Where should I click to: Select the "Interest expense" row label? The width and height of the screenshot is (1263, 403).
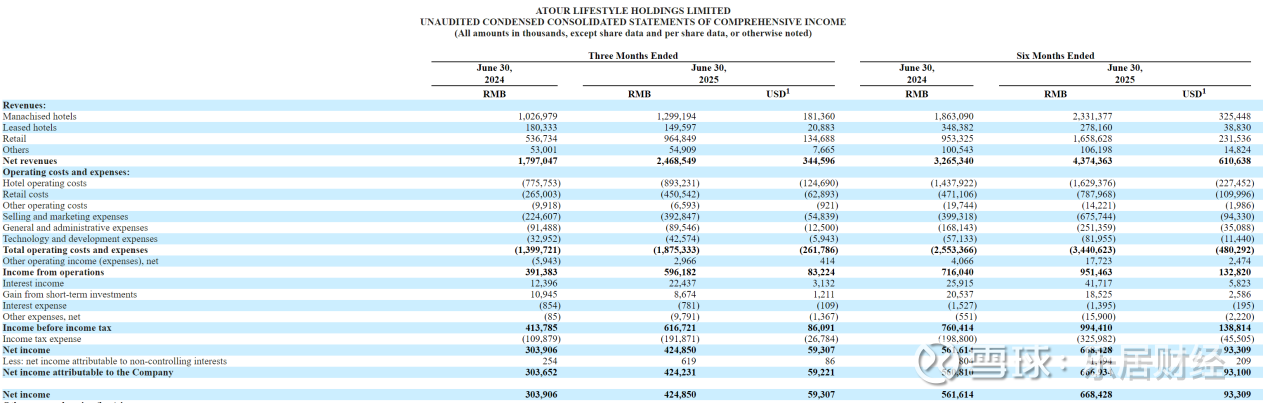click(x=35, y=306)
